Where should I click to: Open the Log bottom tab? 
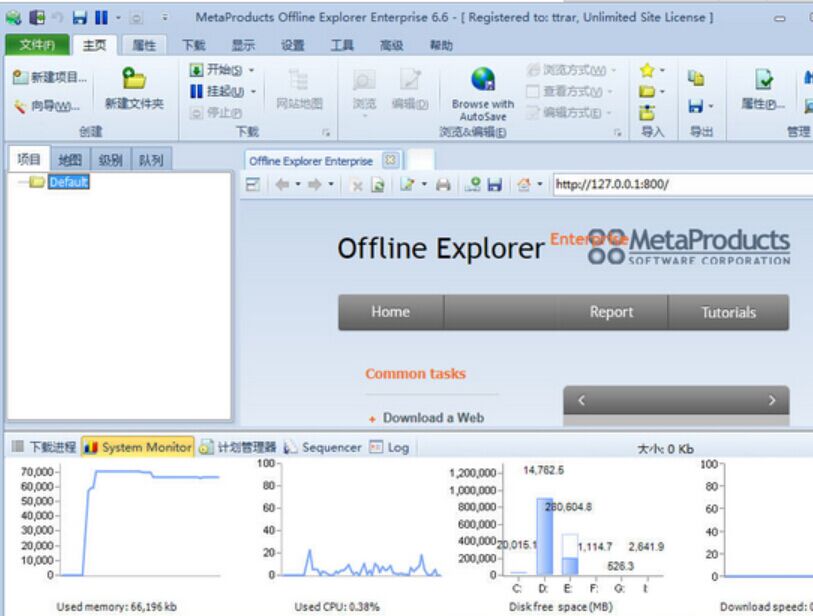point(389,447)
